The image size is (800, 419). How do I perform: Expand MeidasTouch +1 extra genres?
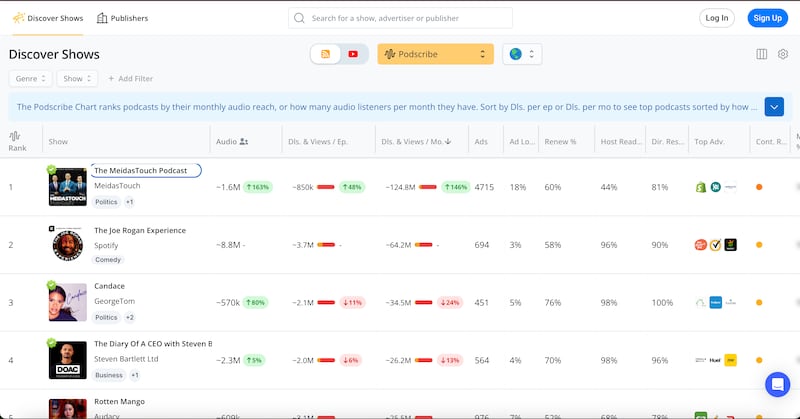[x=130, y=202]
